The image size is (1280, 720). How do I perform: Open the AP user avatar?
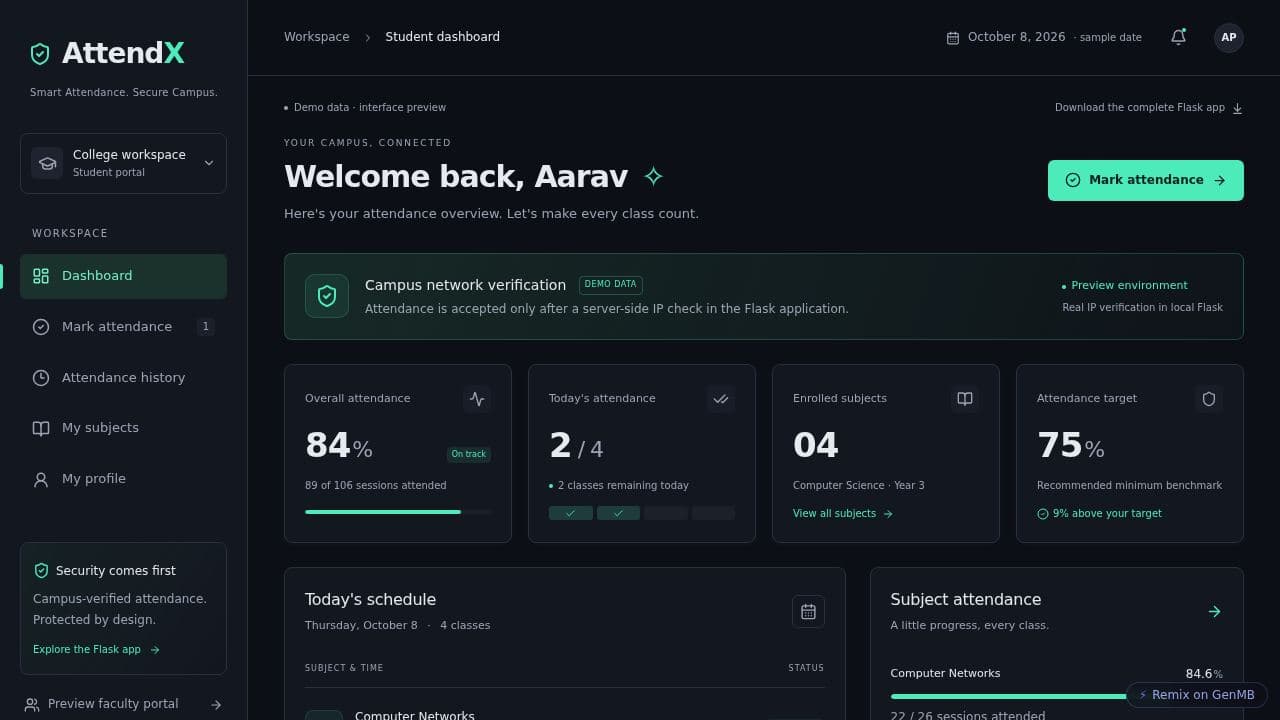[x=1229, y=37]
